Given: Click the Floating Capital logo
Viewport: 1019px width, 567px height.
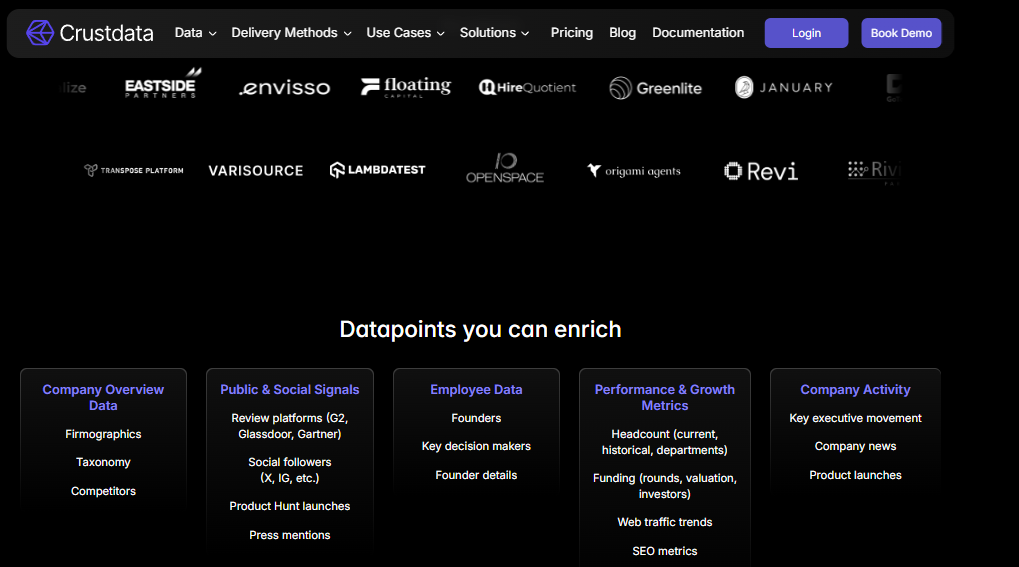Looking at the screenshot, I should pos(406,87).
